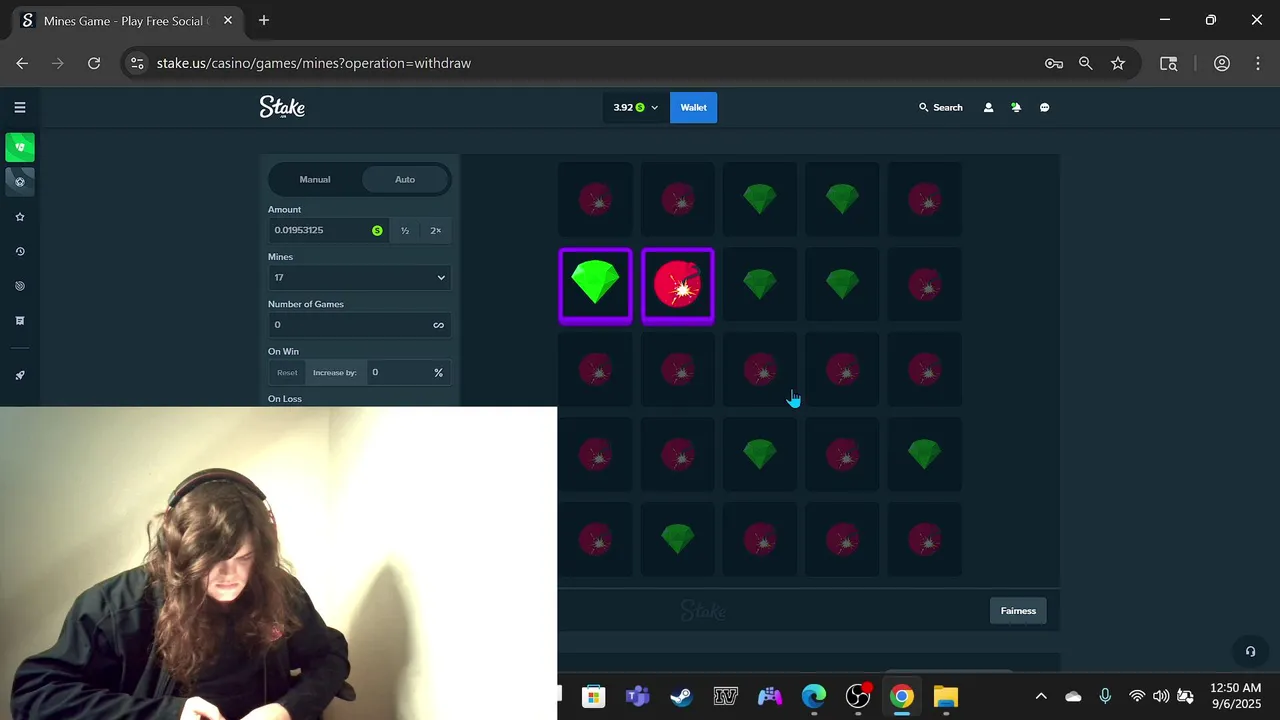Switch to Auto betting mode

[x=405, y=179]
